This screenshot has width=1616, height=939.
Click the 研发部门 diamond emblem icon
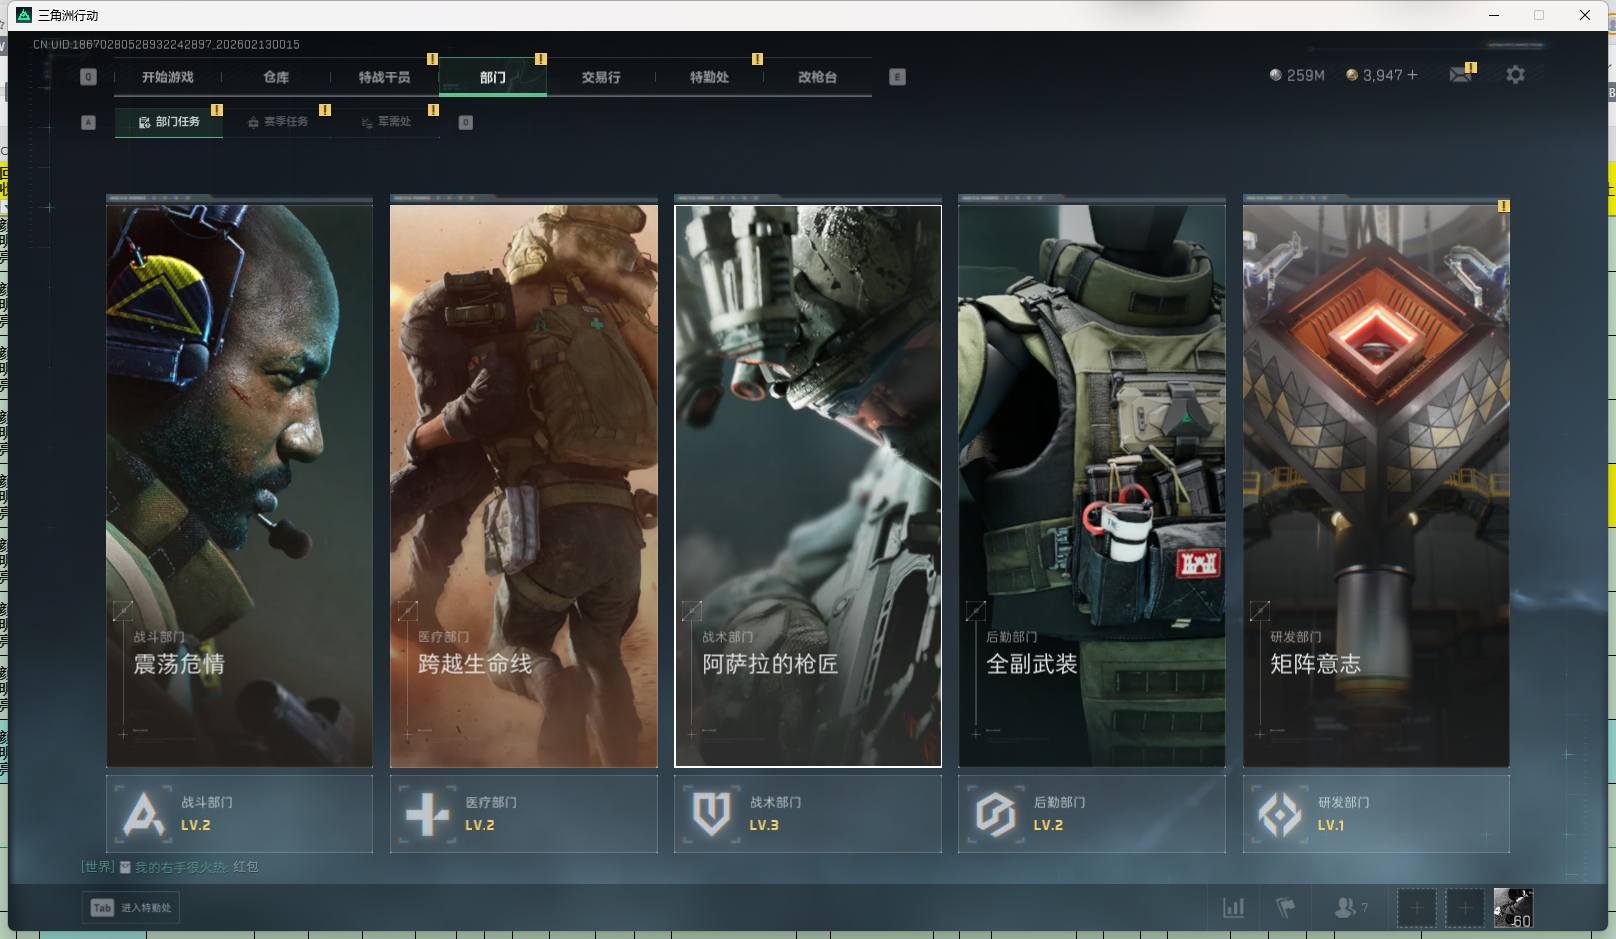pos(1279,814)
